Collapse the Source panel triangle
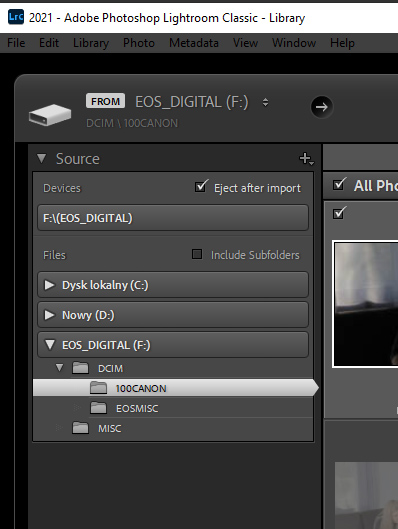Viewport: 398px width, 529px height. (x=41, y=159)
